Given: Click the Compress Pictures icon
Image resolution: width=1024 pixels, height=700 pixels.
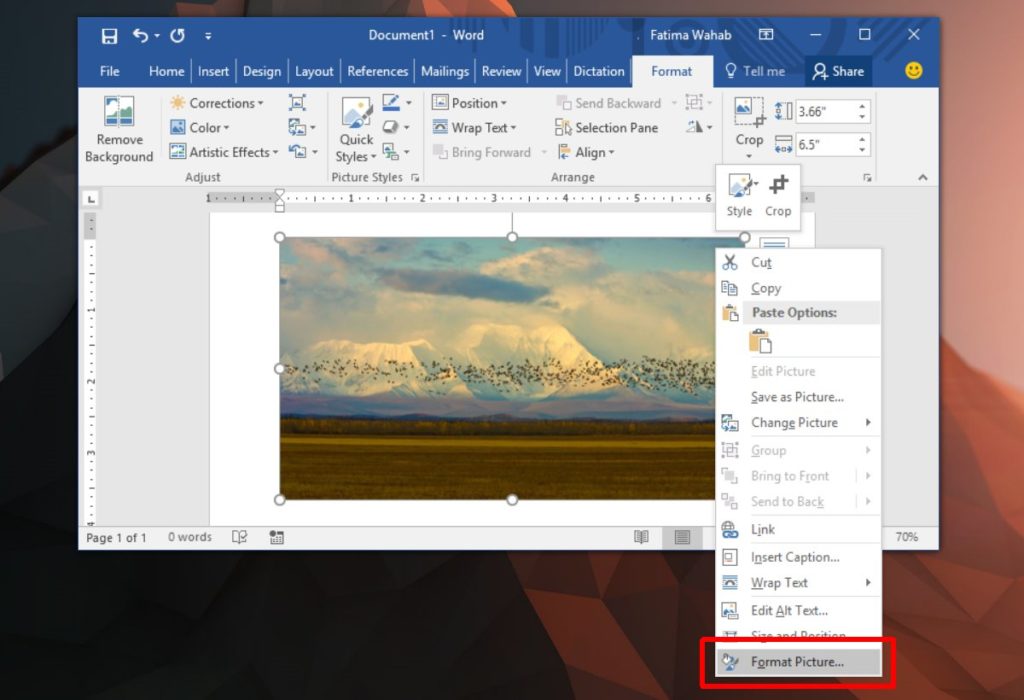Looking at the screenshot, I should point(297,103).
